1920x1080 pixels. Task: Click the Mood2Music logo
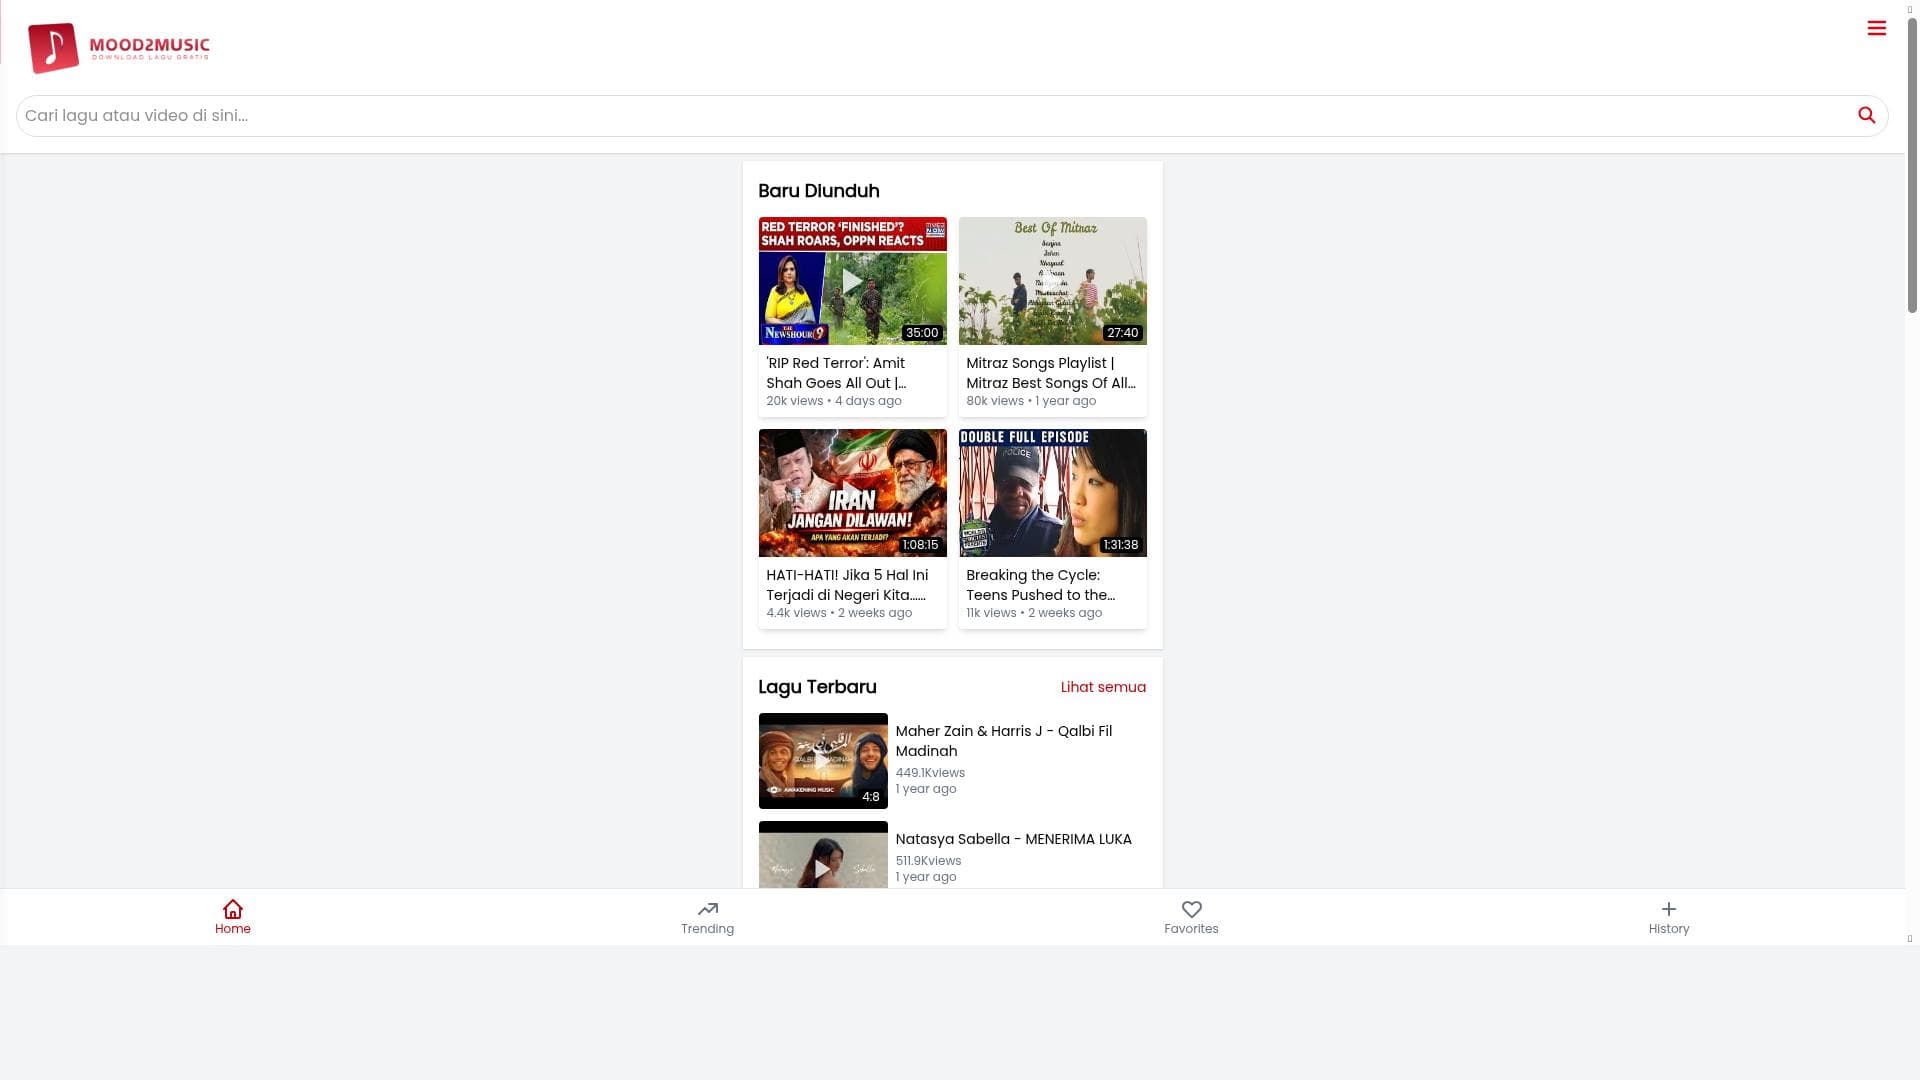[119, 47]
